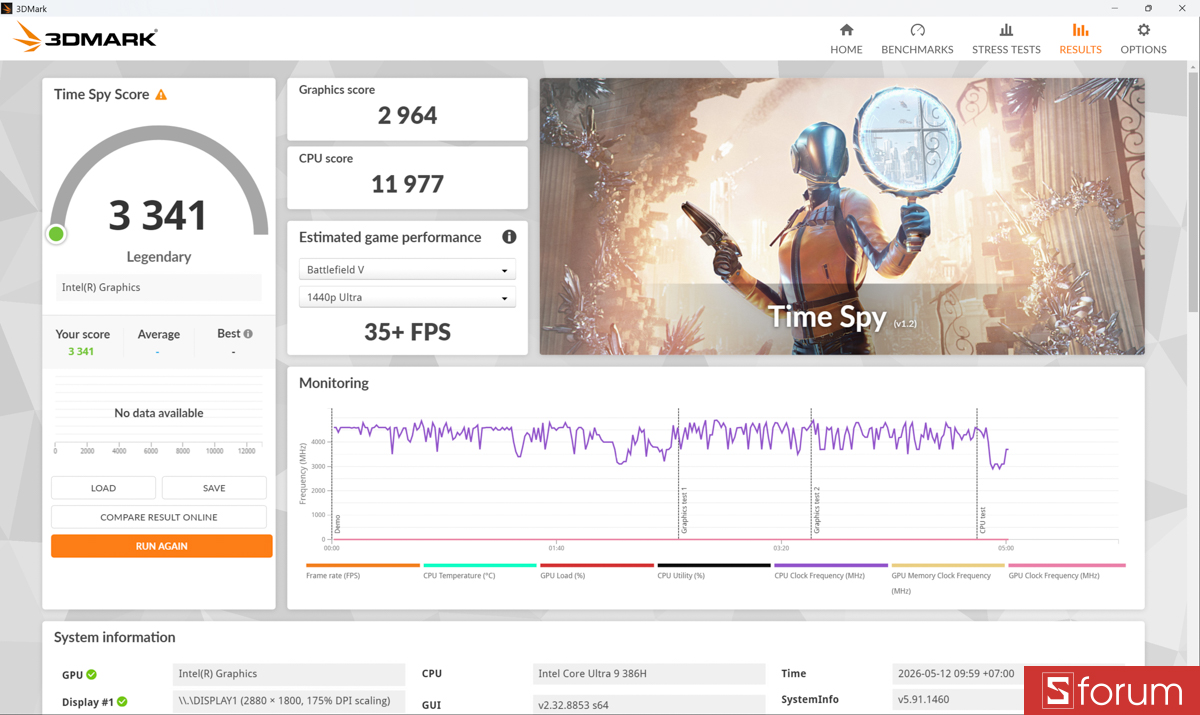Click the green Display #1 check icon

[122, 702]
